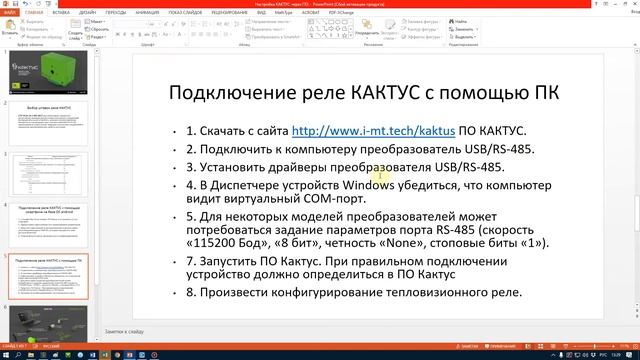Collapse the ribbon with the arrow
The height and width of the screenshot is (360, 640).
tap(635, 44)
